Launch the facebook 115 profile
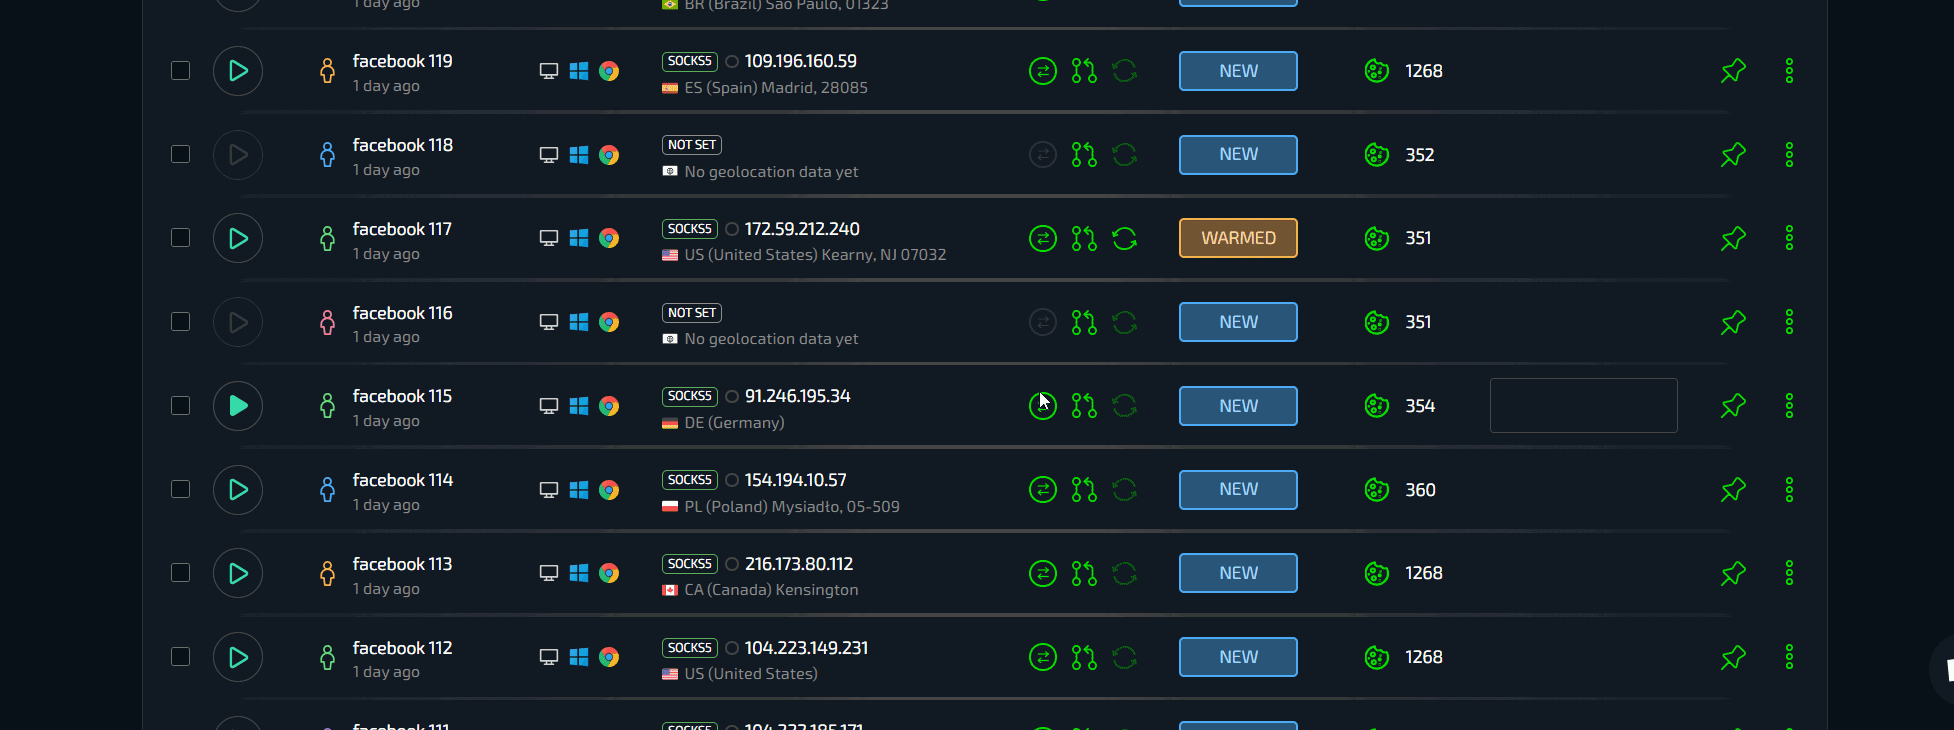 coord(238,406)
